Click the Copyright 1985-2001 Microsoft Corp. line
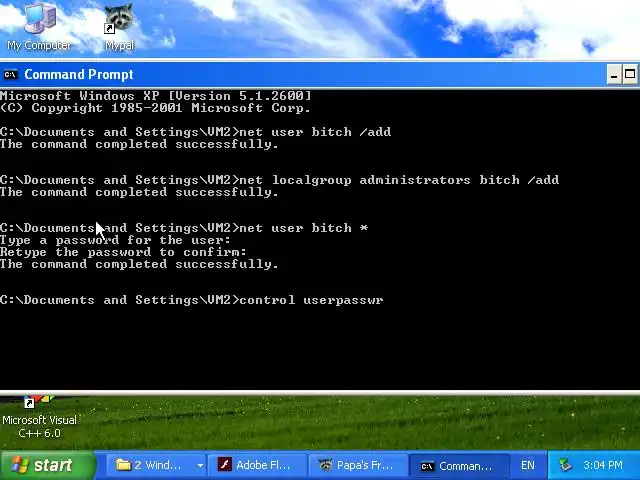640x480 pixels. click(x=155, y=108)
